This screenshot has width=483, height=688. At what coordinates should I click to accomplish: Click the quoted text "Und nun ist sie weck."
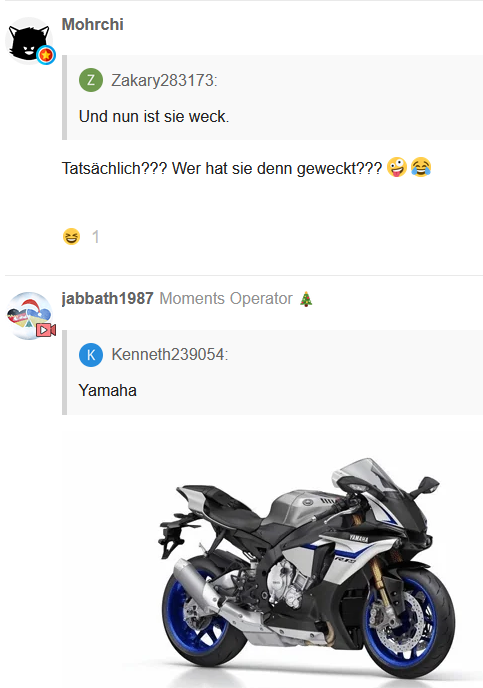154,117
